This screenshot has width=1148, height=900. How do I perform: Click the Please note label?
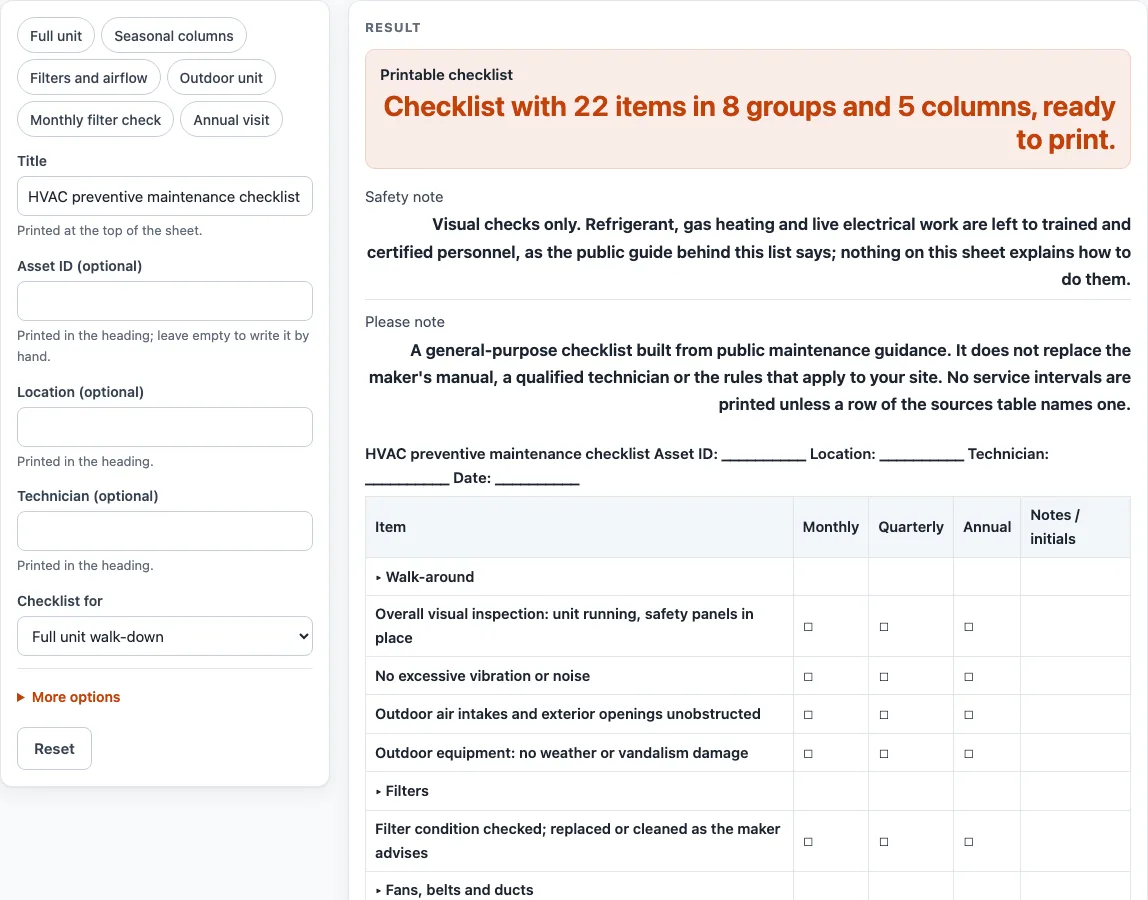[x=405, y=322]
